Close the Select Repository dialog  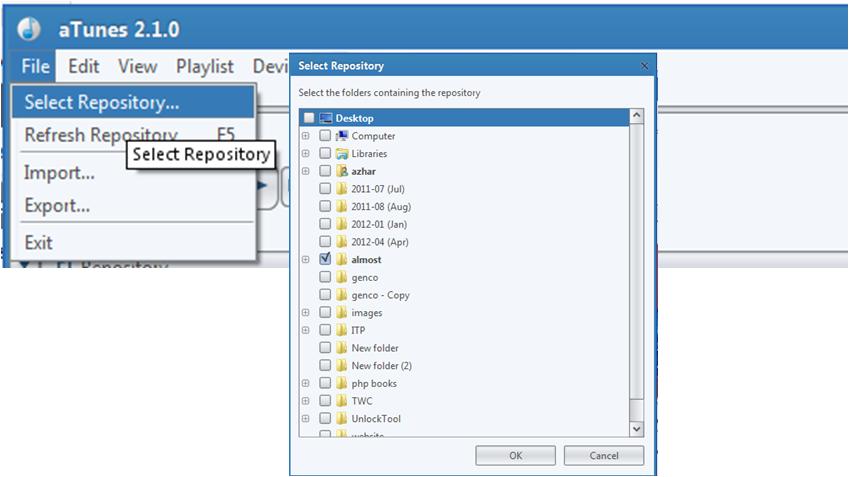(644, 66)
